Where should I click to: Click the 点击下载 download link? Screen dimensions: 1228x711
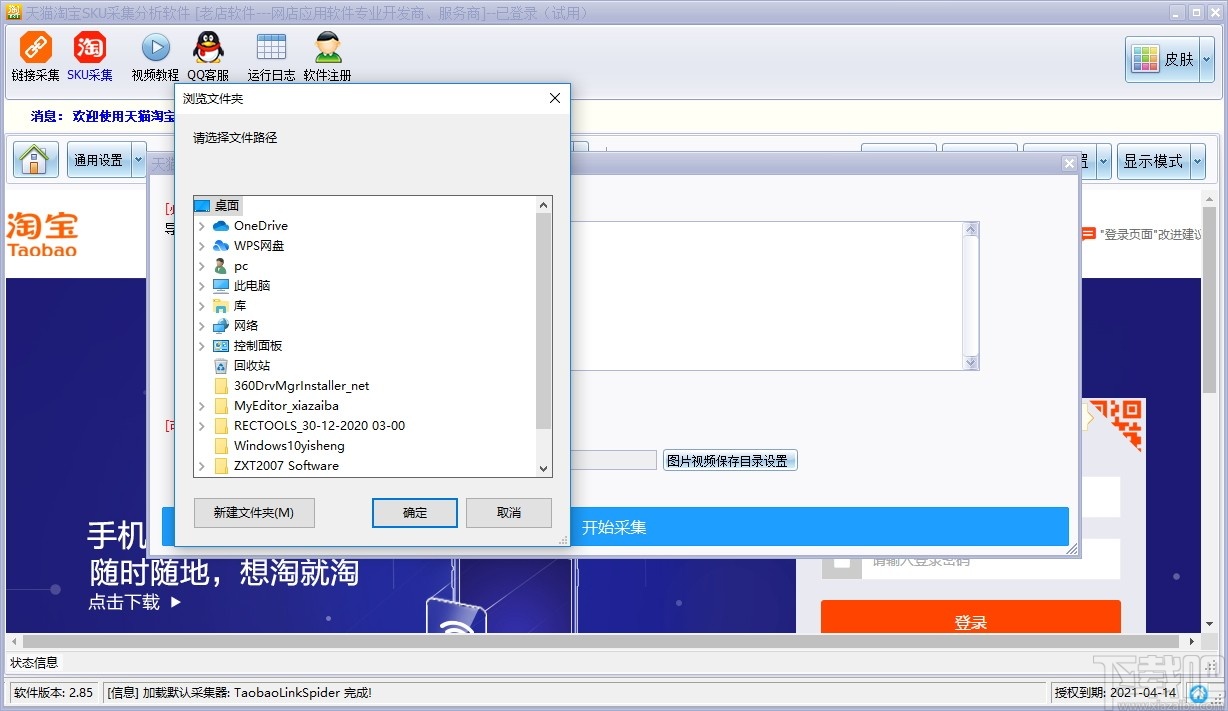coord(124,602)
